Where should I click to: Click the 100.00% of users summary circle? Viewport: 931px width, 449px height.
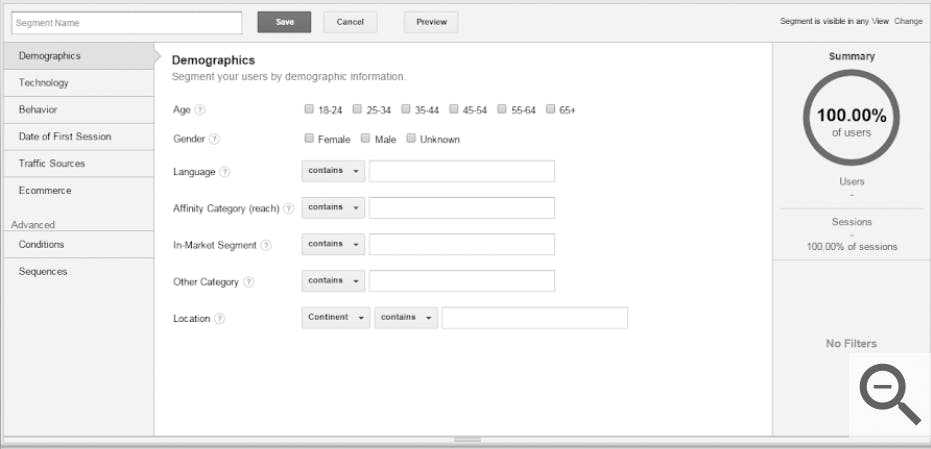851,118
